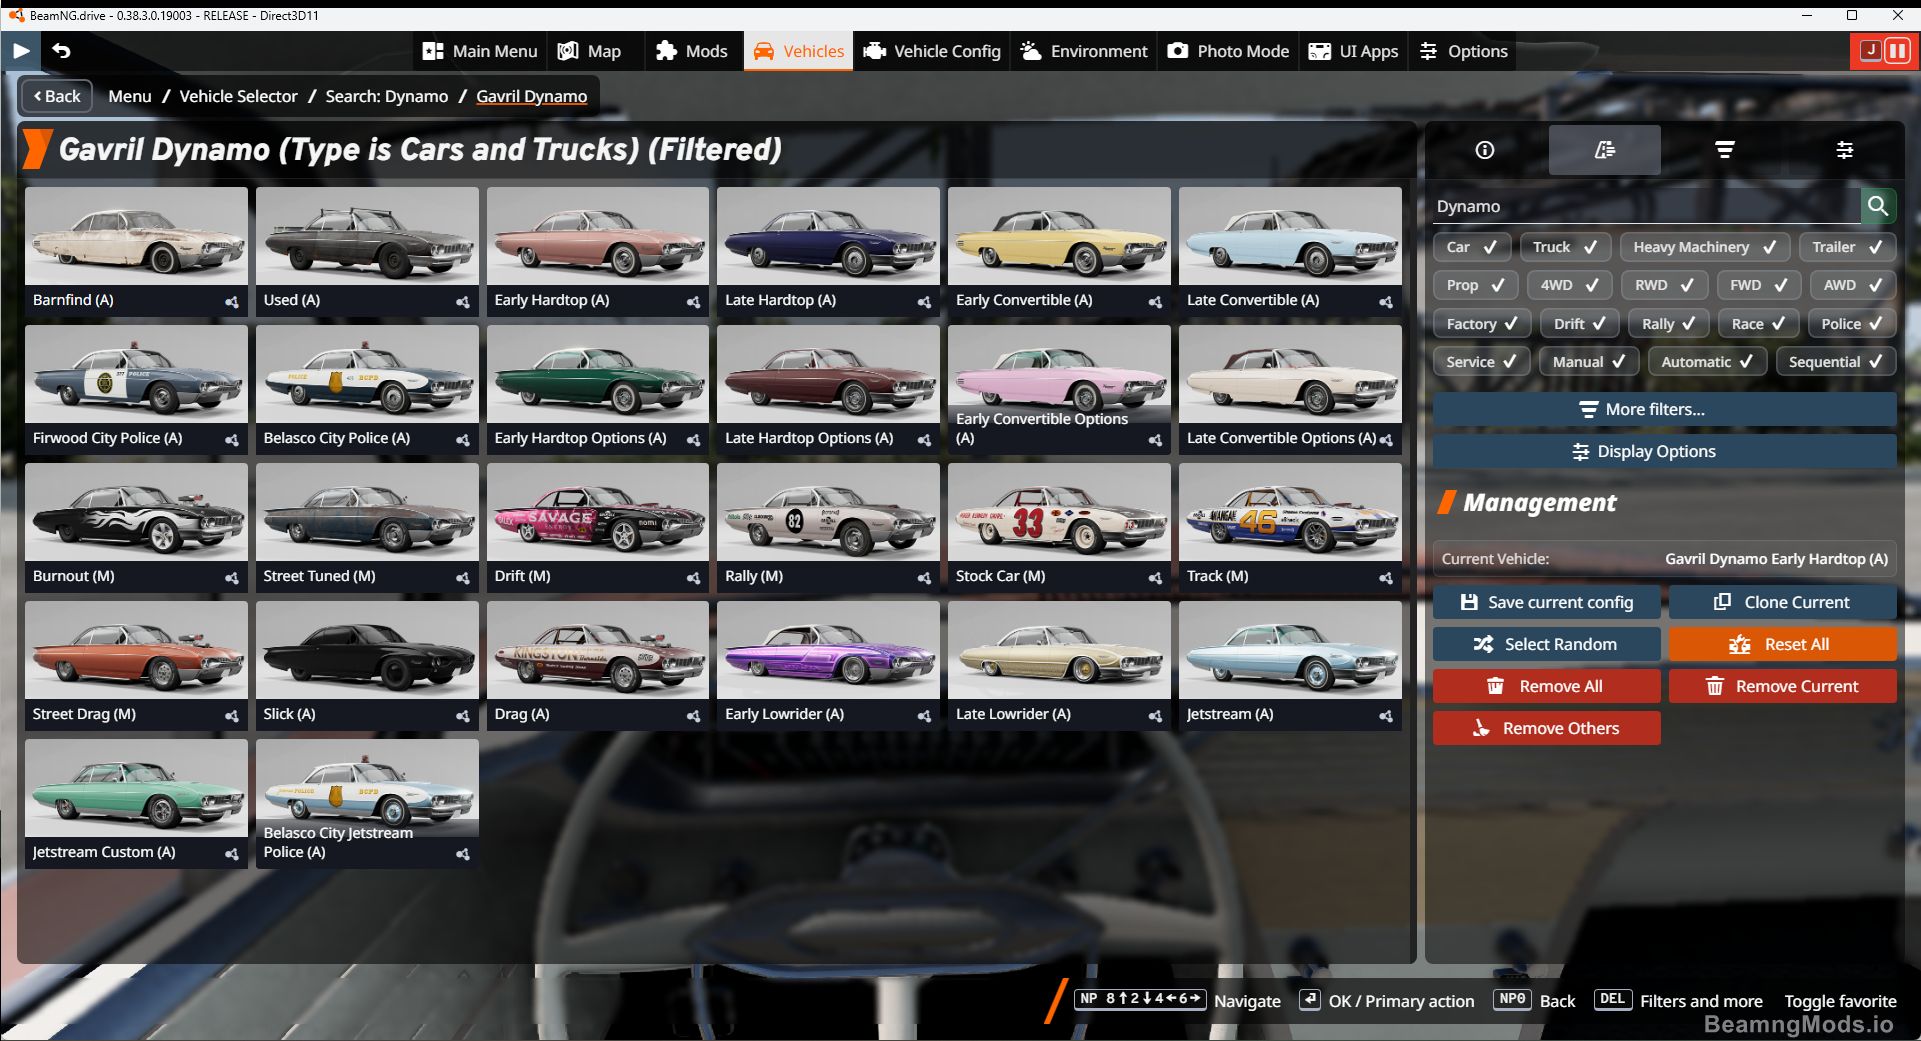1921x1041 pixels.
Task: Open the info tab in the vehicle panel
Action: pyautogui.click(x=1483, y=150)
